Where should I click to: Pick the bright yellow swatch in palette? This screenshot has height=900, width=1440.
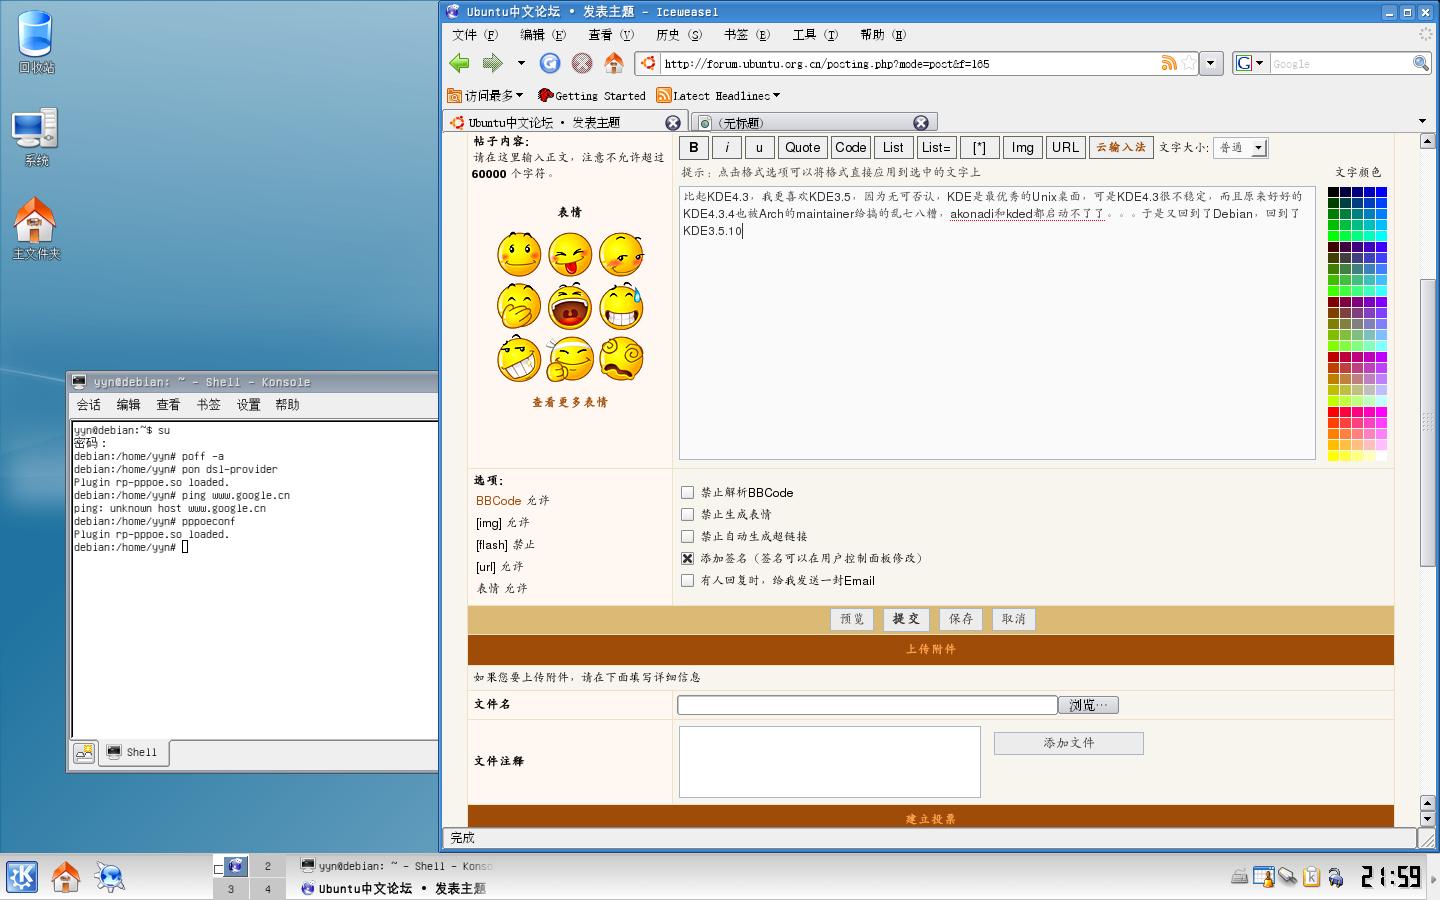click(1333, 456)
